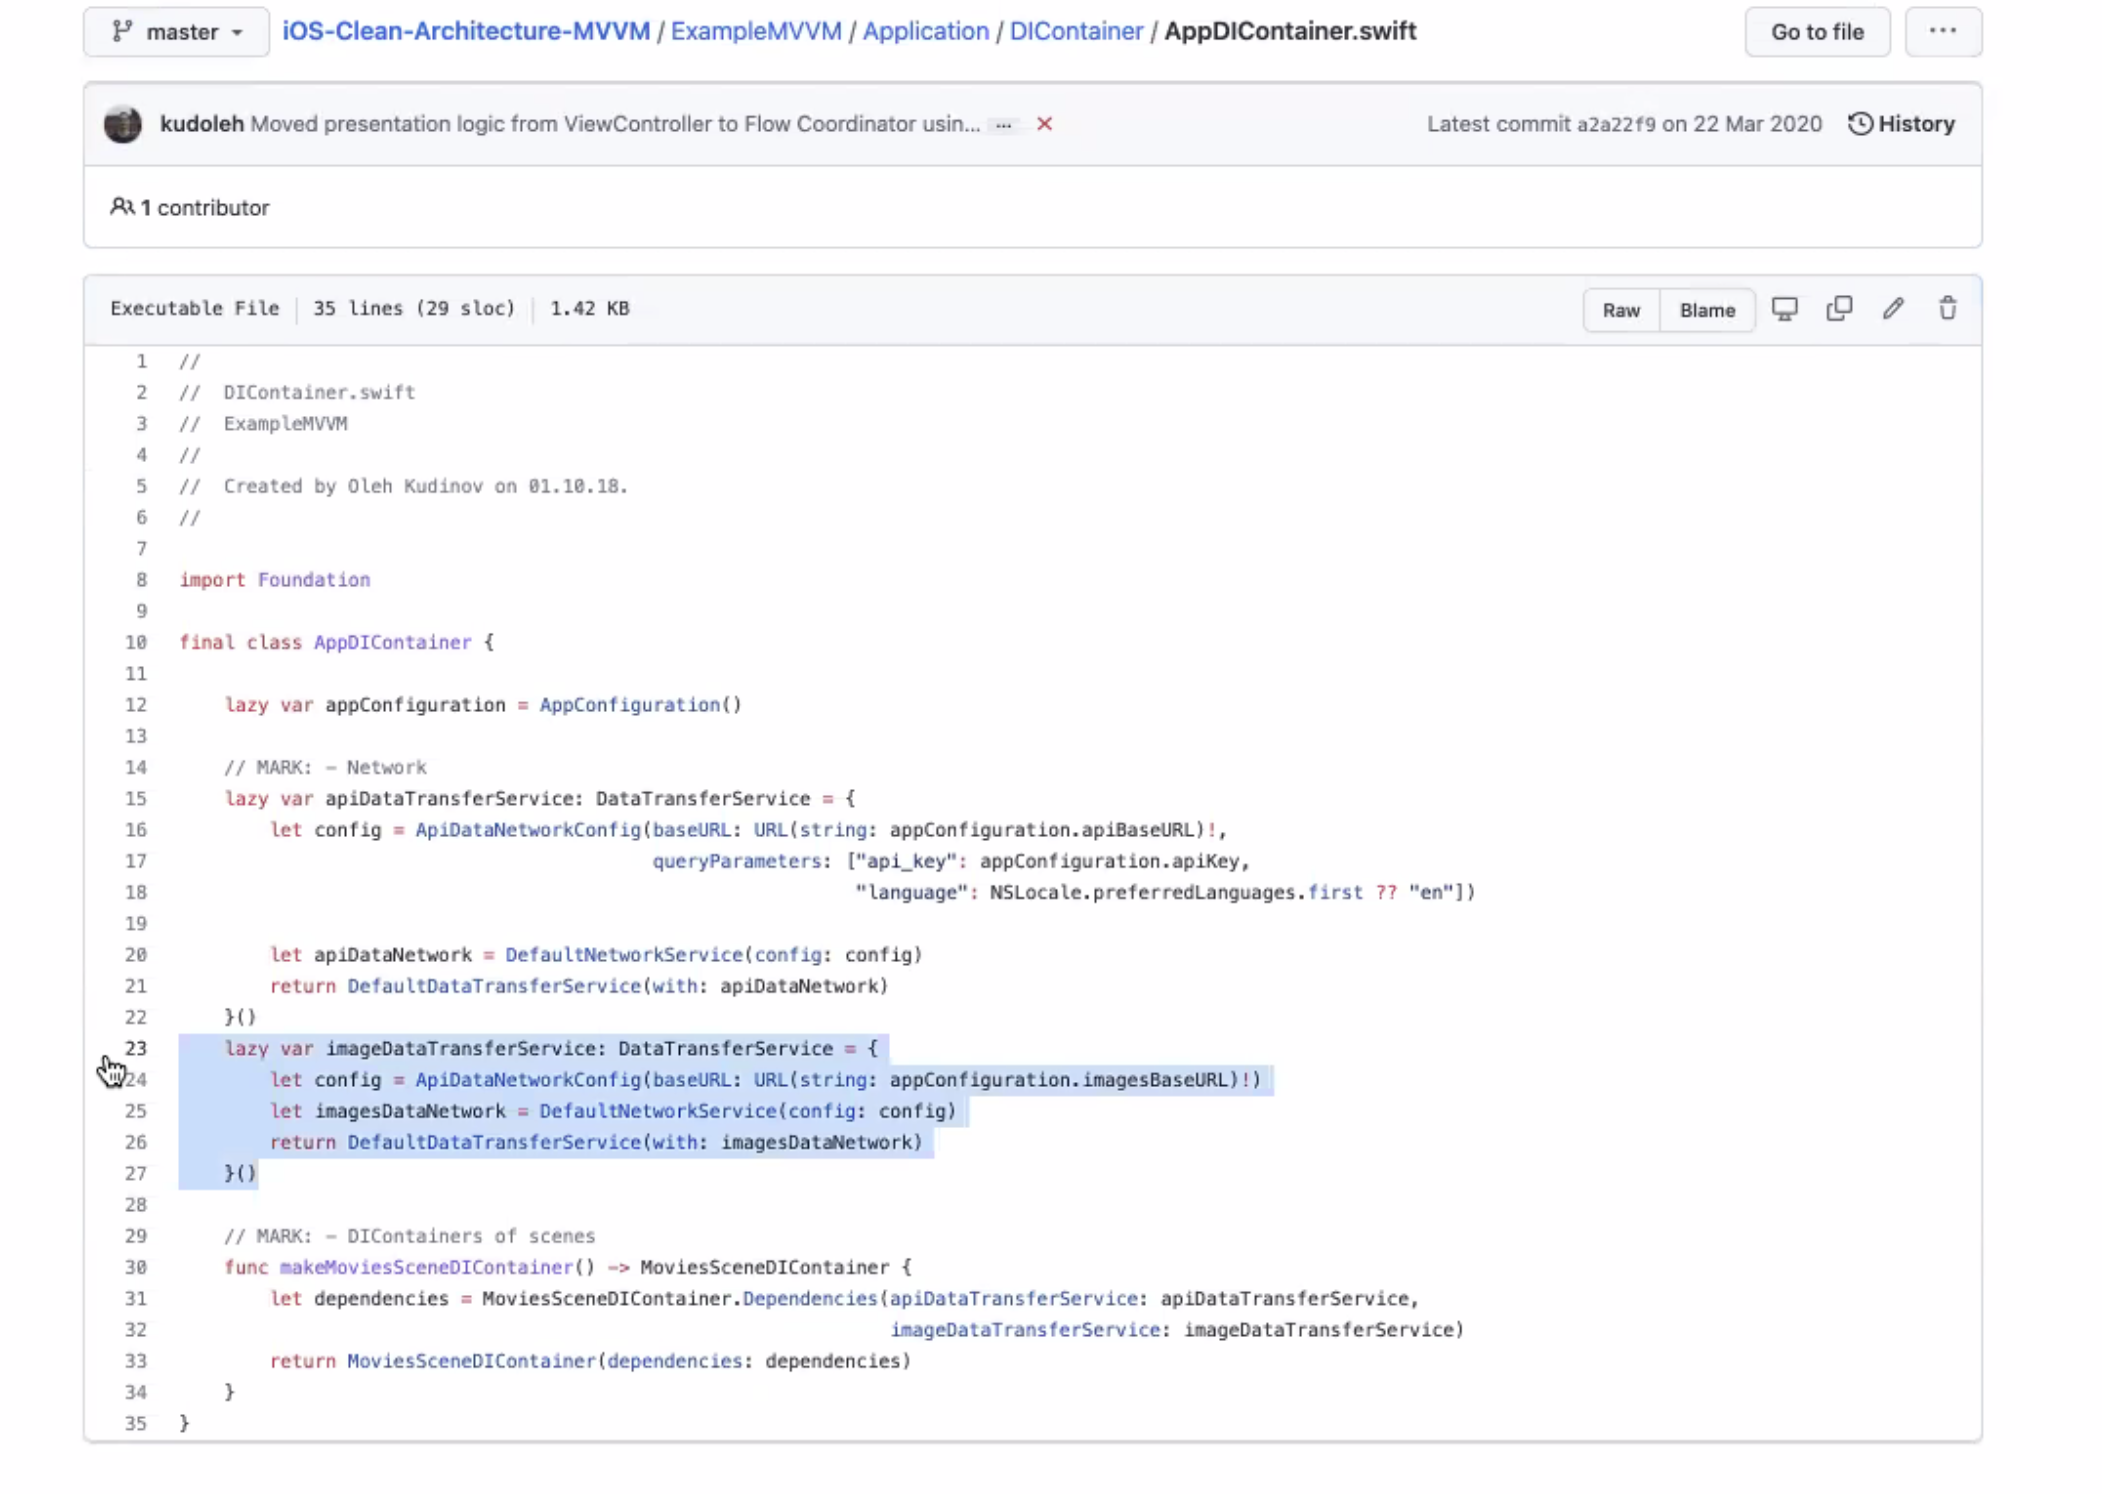Screen dimensions: 2102x1494
Task: Open commit History
Action: pyautogui.click(x=1901, y=124)
